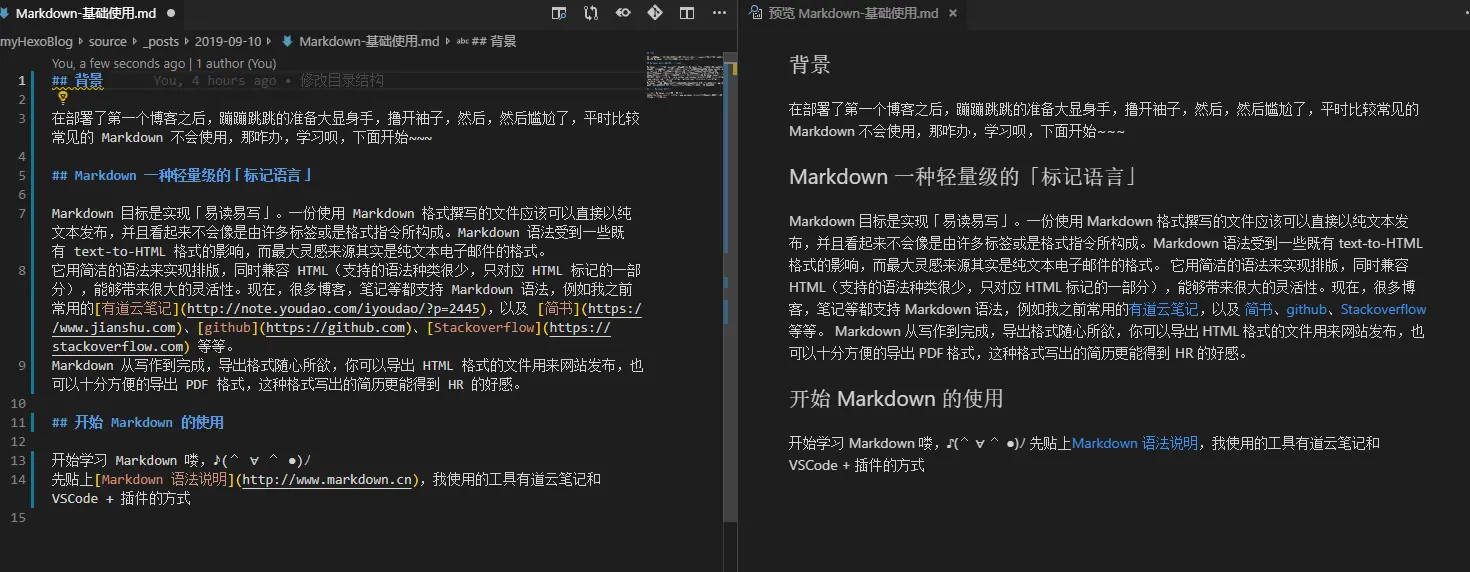The height and width of the screenshot is (572, 1470).
Task: Open the preview-to-the-side icon
Action: [x=559, y=13]
